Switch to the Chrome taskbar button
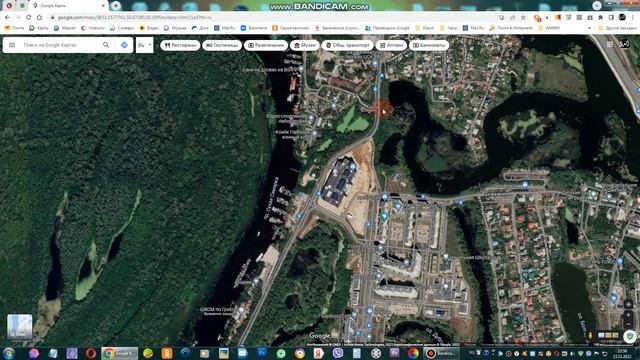 point(120,353)
